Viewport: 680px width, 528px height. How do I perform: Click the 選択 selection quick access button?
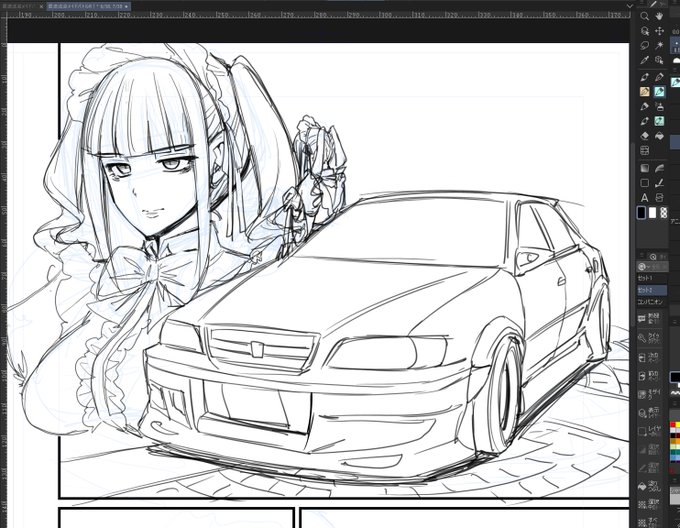(x=650, y=505)
